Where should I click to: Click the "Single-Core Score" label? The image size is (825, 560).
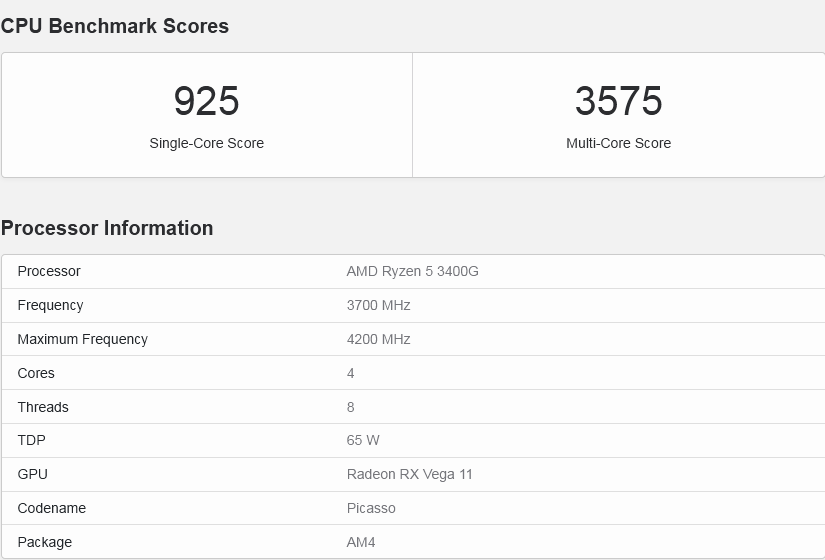tap(206, 143)
